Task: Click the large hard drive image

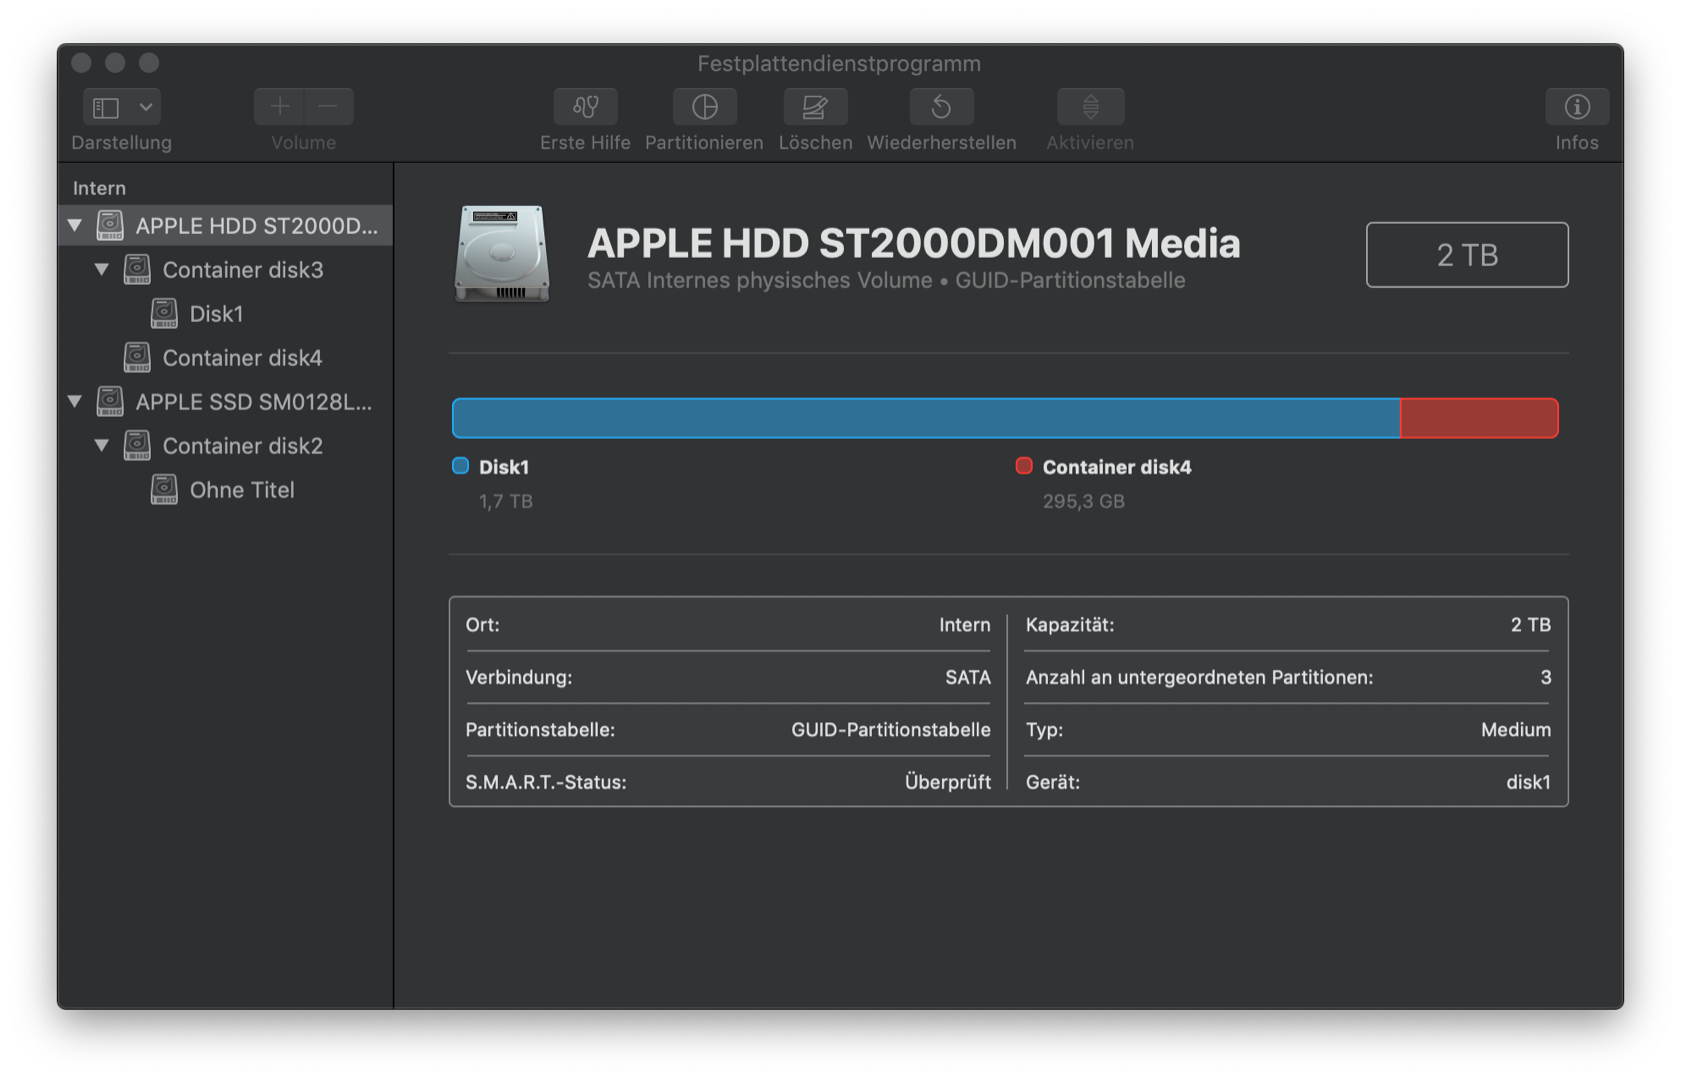Action: [502, 253]
